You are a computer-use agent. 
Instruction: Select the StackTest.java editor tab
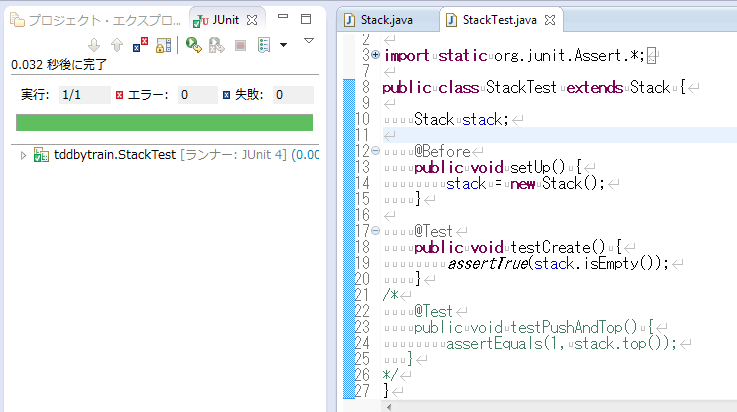(x=499, y=20)
